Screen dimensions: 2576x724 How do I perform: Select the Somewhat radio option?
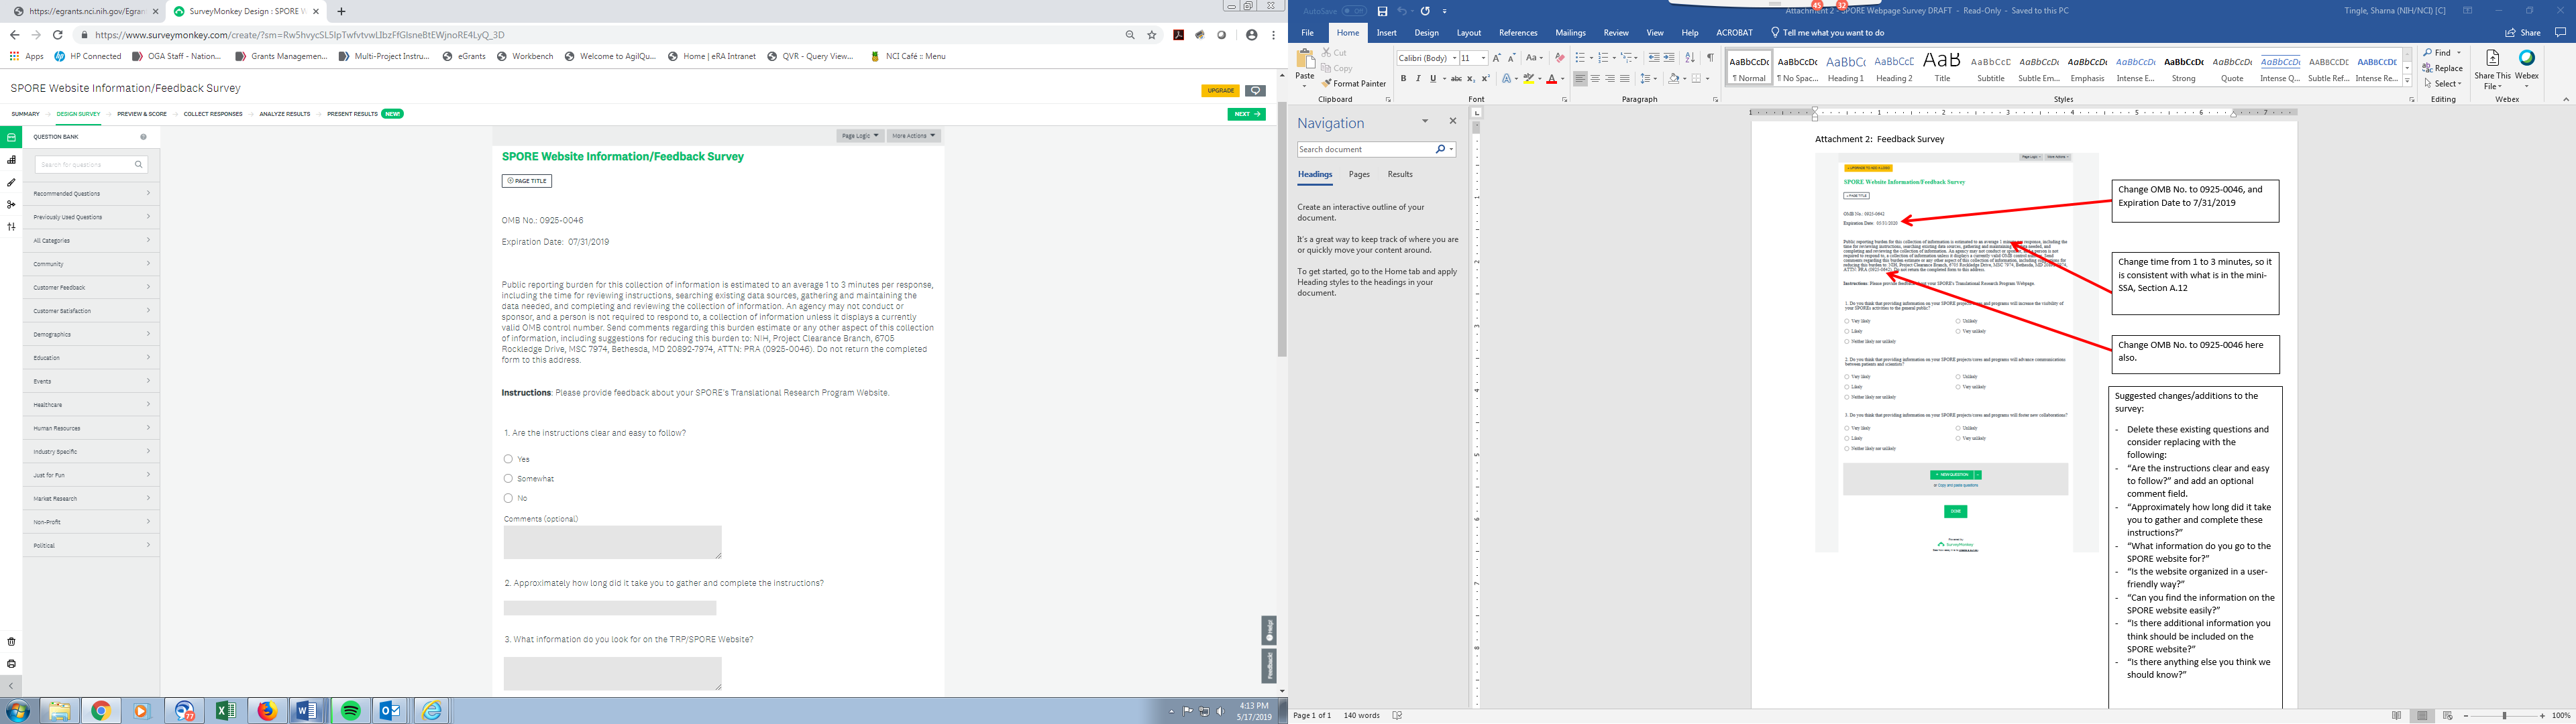pos(508,479)
